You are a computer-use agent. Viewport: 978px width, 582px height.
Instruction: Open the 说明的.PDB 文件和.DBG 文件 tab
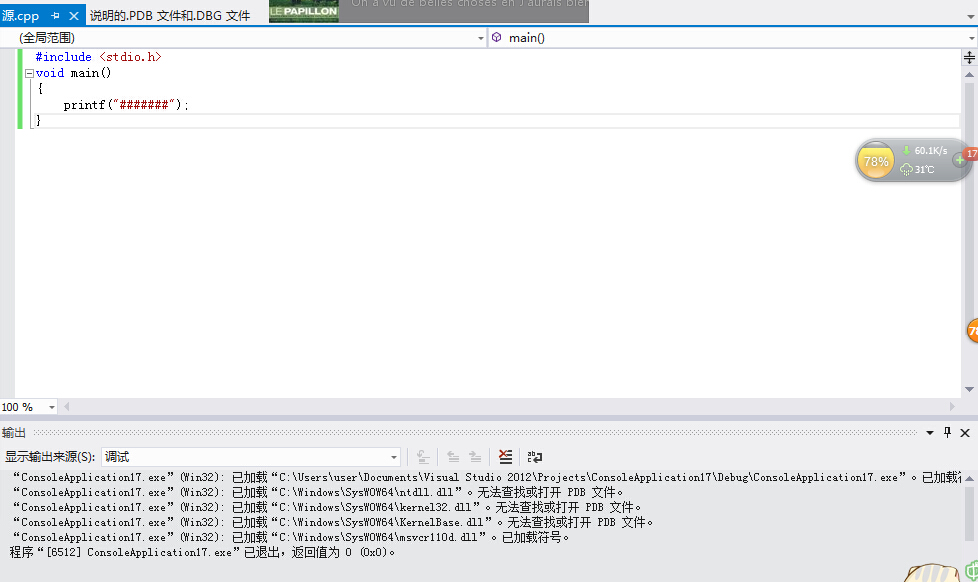coord(170,16)
